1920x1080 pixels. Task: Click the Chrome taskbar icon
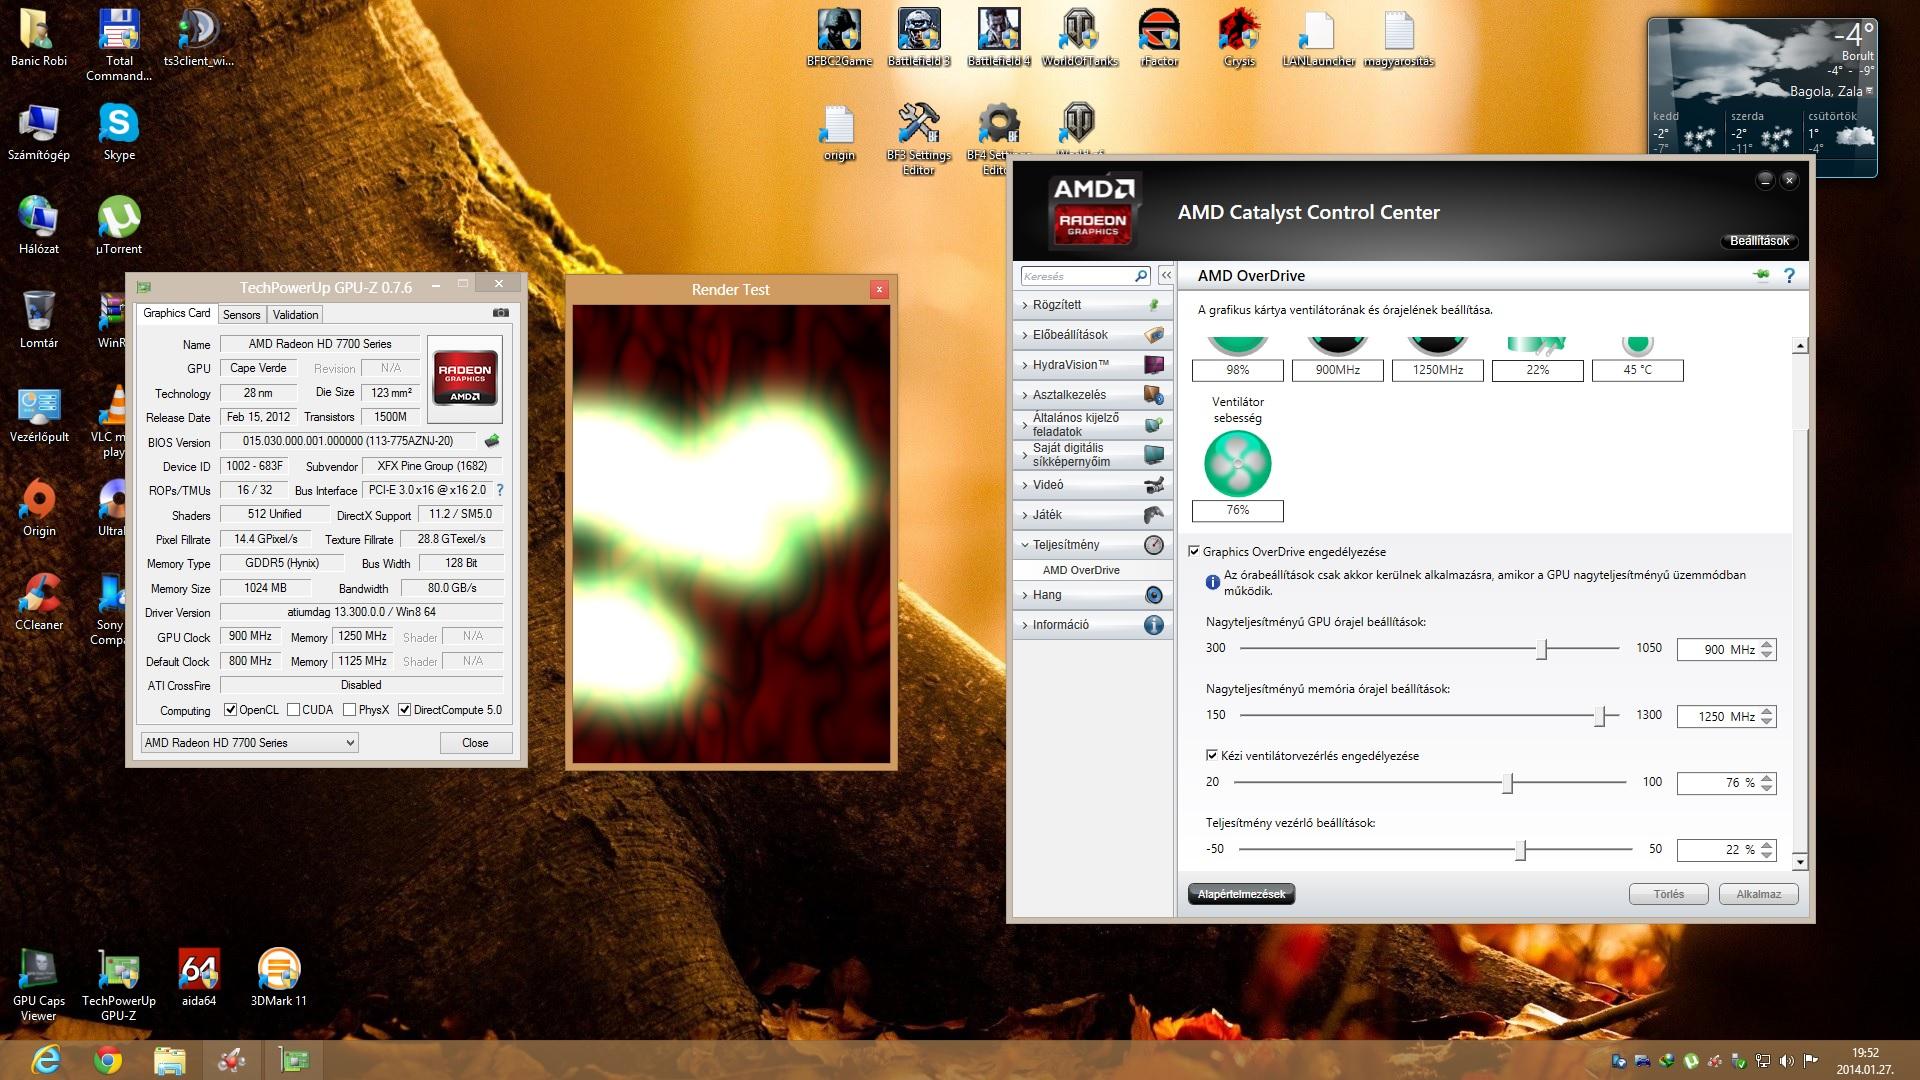click(108, 1059)
